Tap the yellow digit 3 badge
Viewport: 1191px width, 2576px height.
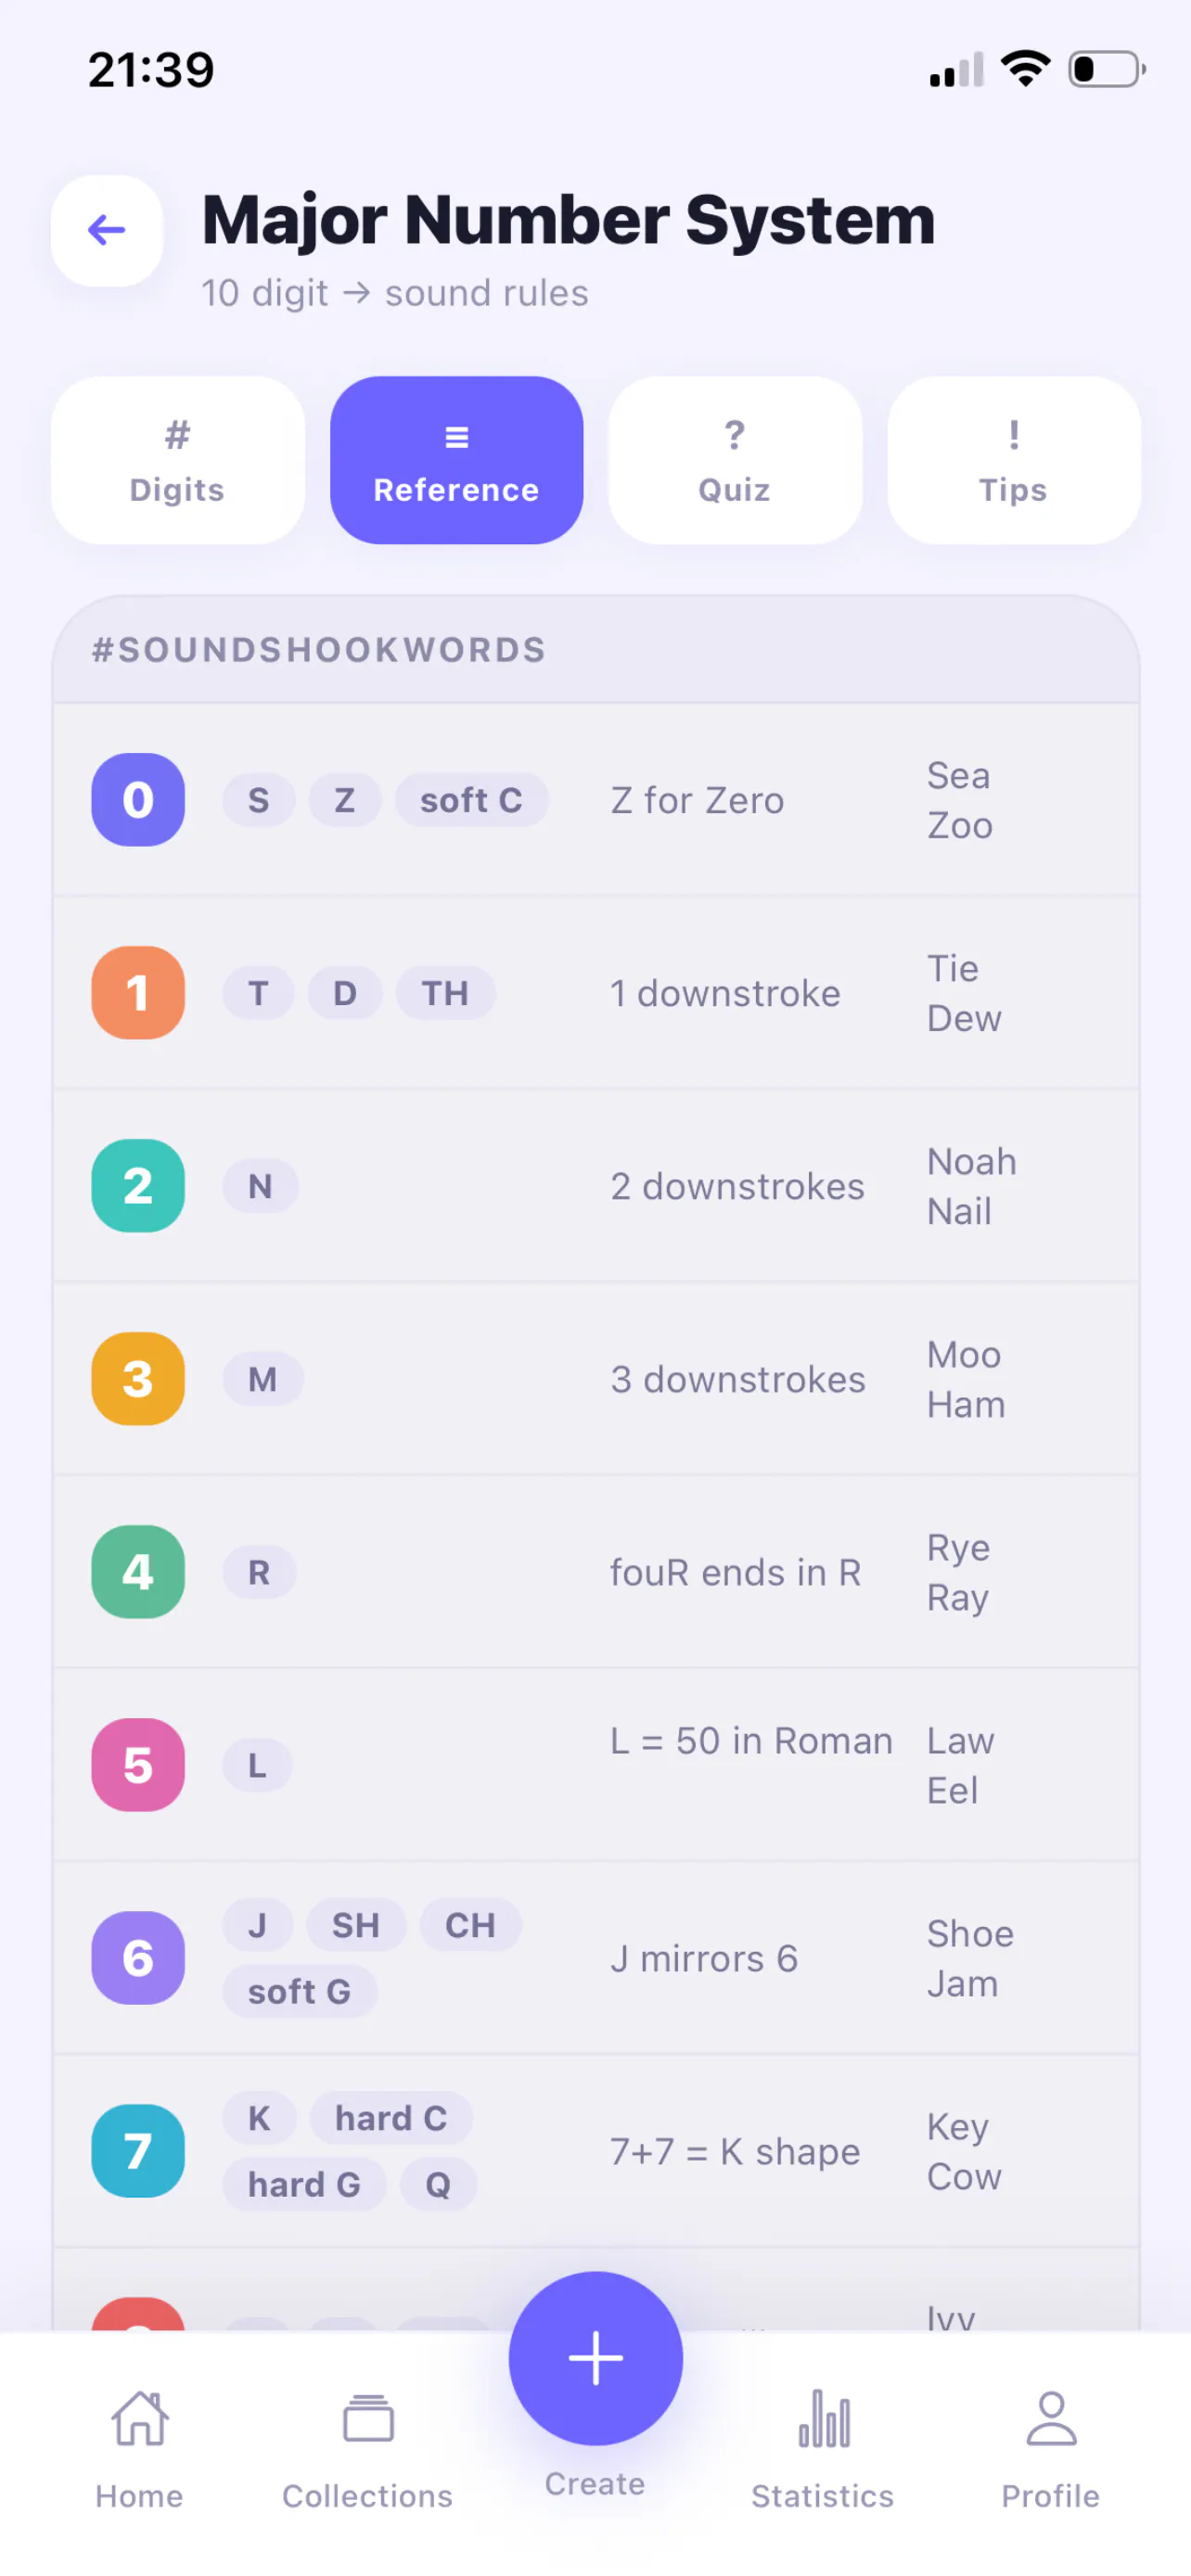pyautogui.click(x=138, y=1378)
